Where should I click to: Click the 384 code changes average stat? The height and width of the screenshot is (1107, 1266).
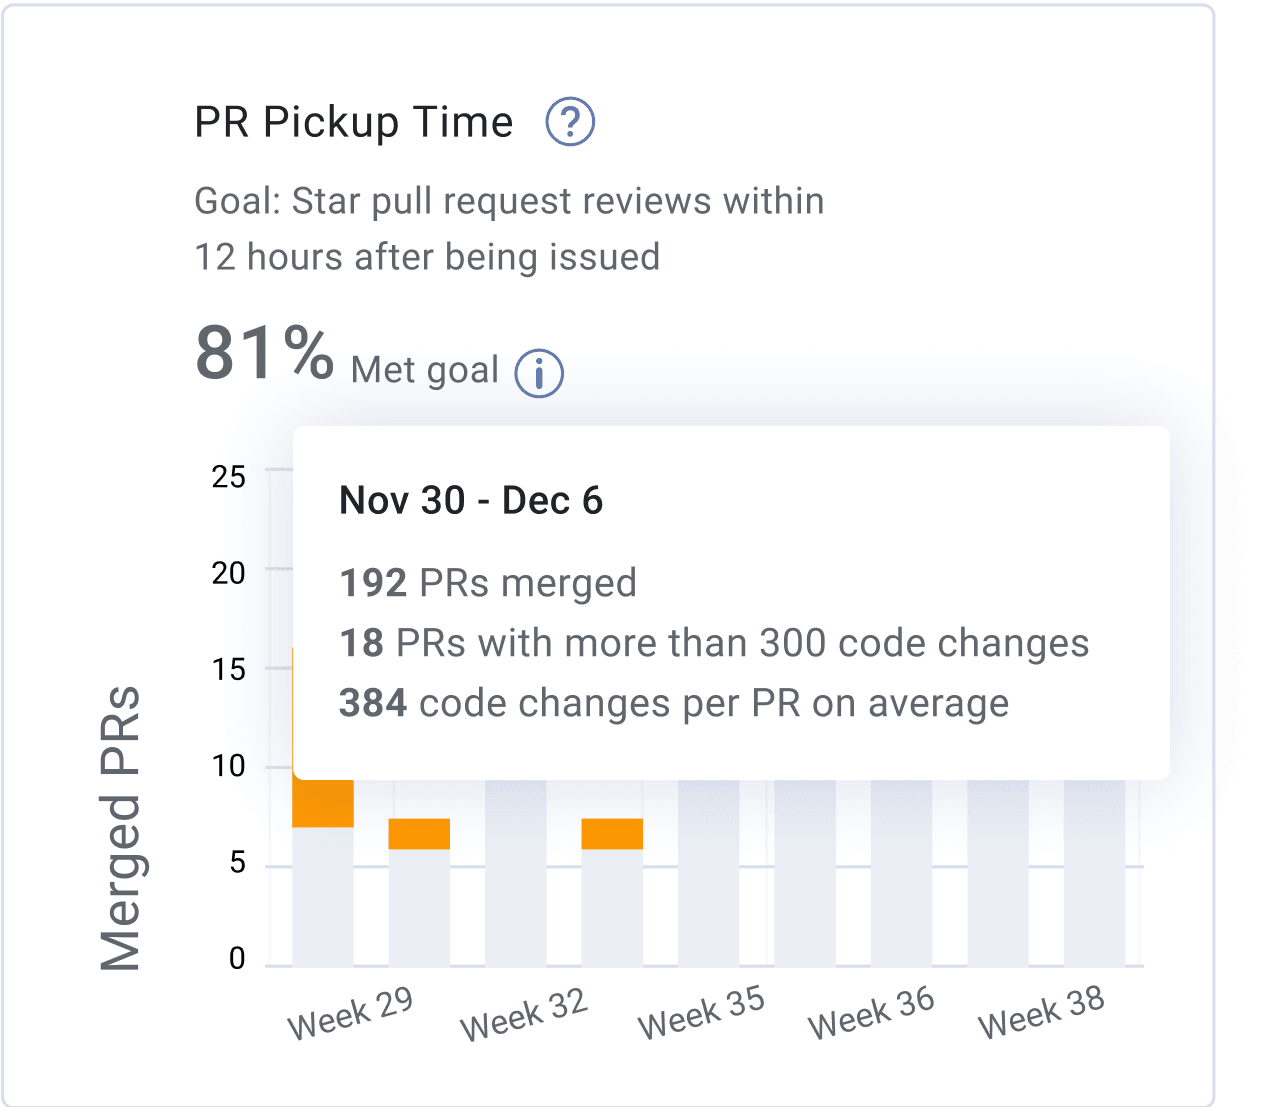tap(675, 703)
